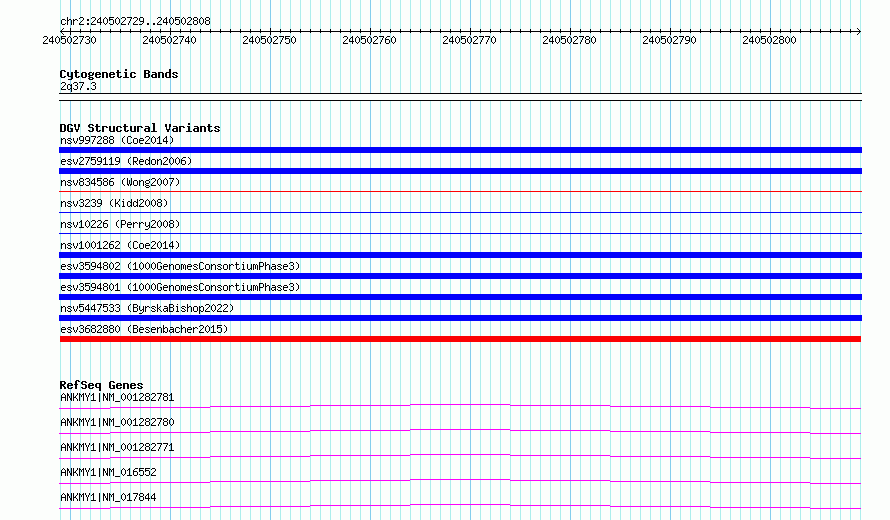Click the magenta line of NM_016552
This screenshot has height=520, width=890.
tap(460, 481)
